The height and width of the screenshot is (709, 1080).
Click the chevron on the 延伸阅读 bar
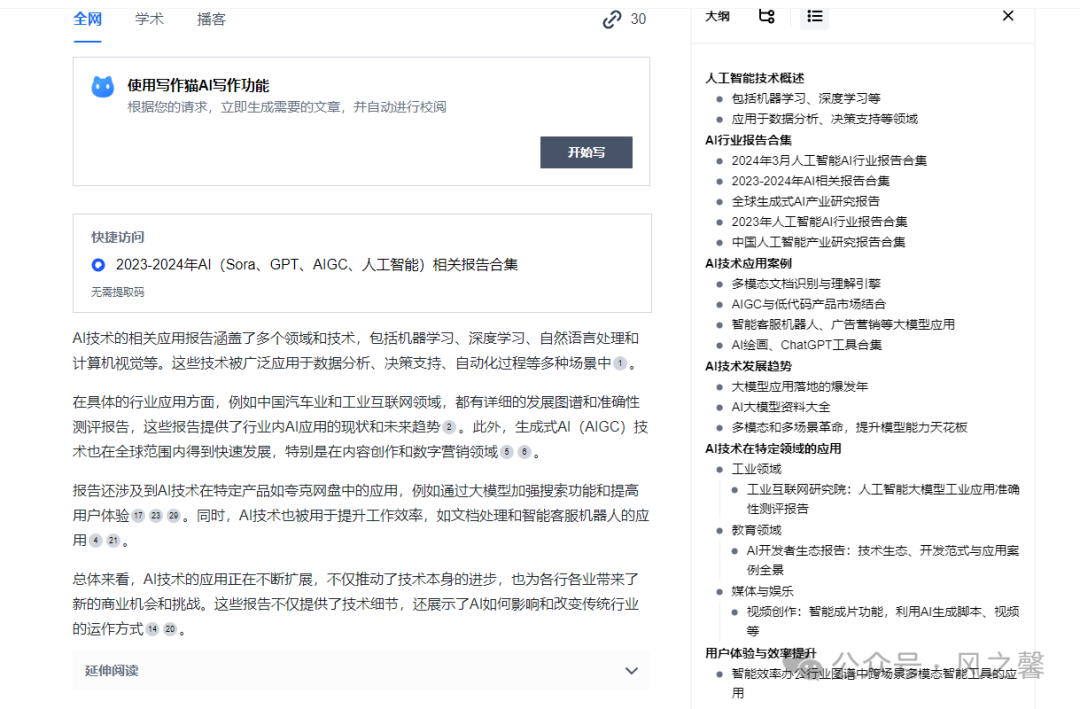point(631,671)
